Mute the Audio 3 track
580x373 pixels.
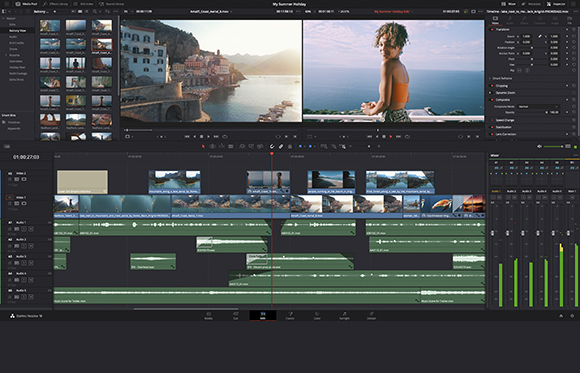pyautogui.click(x=31, y=263)
